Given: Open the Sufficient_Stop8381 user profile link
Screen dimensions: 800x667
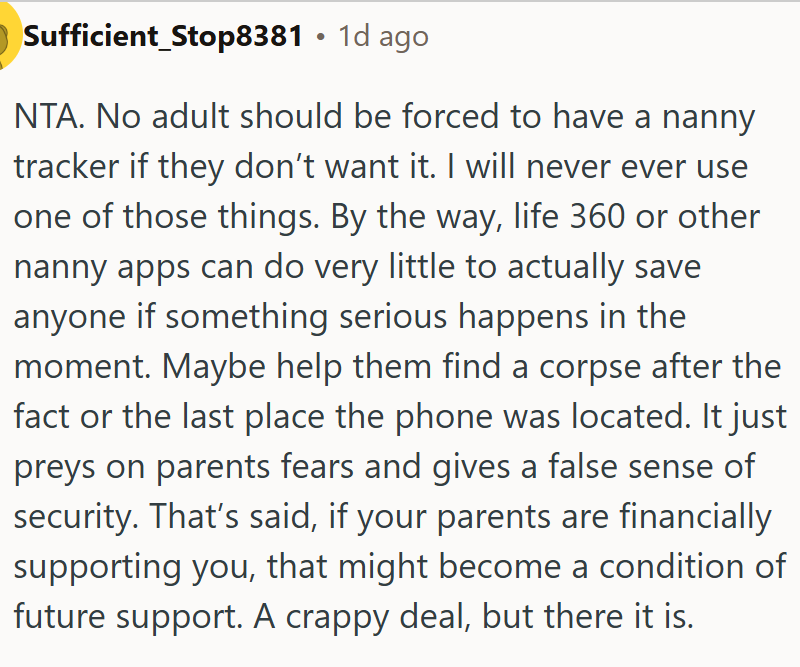Looking at the screenshot, I should pos(163,36).
